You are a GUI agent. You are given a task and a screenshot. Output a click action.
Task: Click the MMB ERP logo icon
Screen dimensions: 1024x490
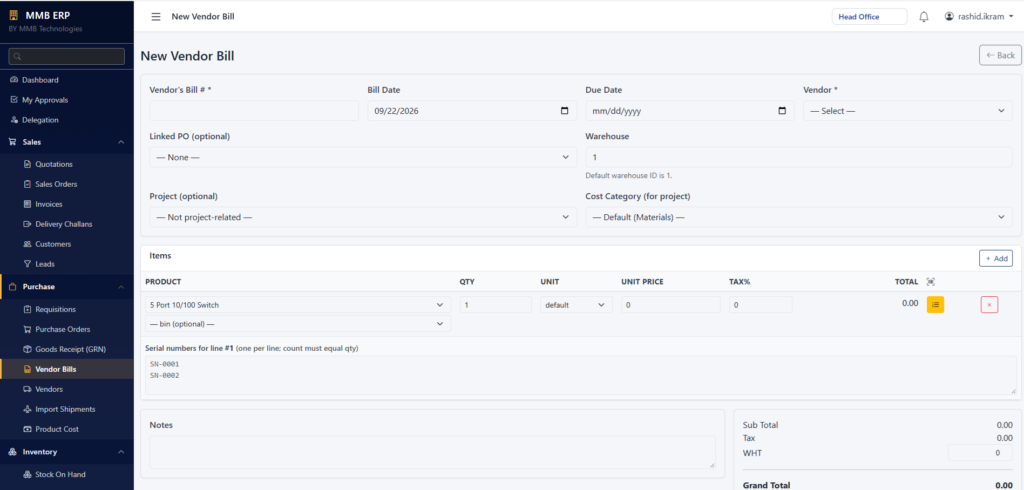[14, 16]
